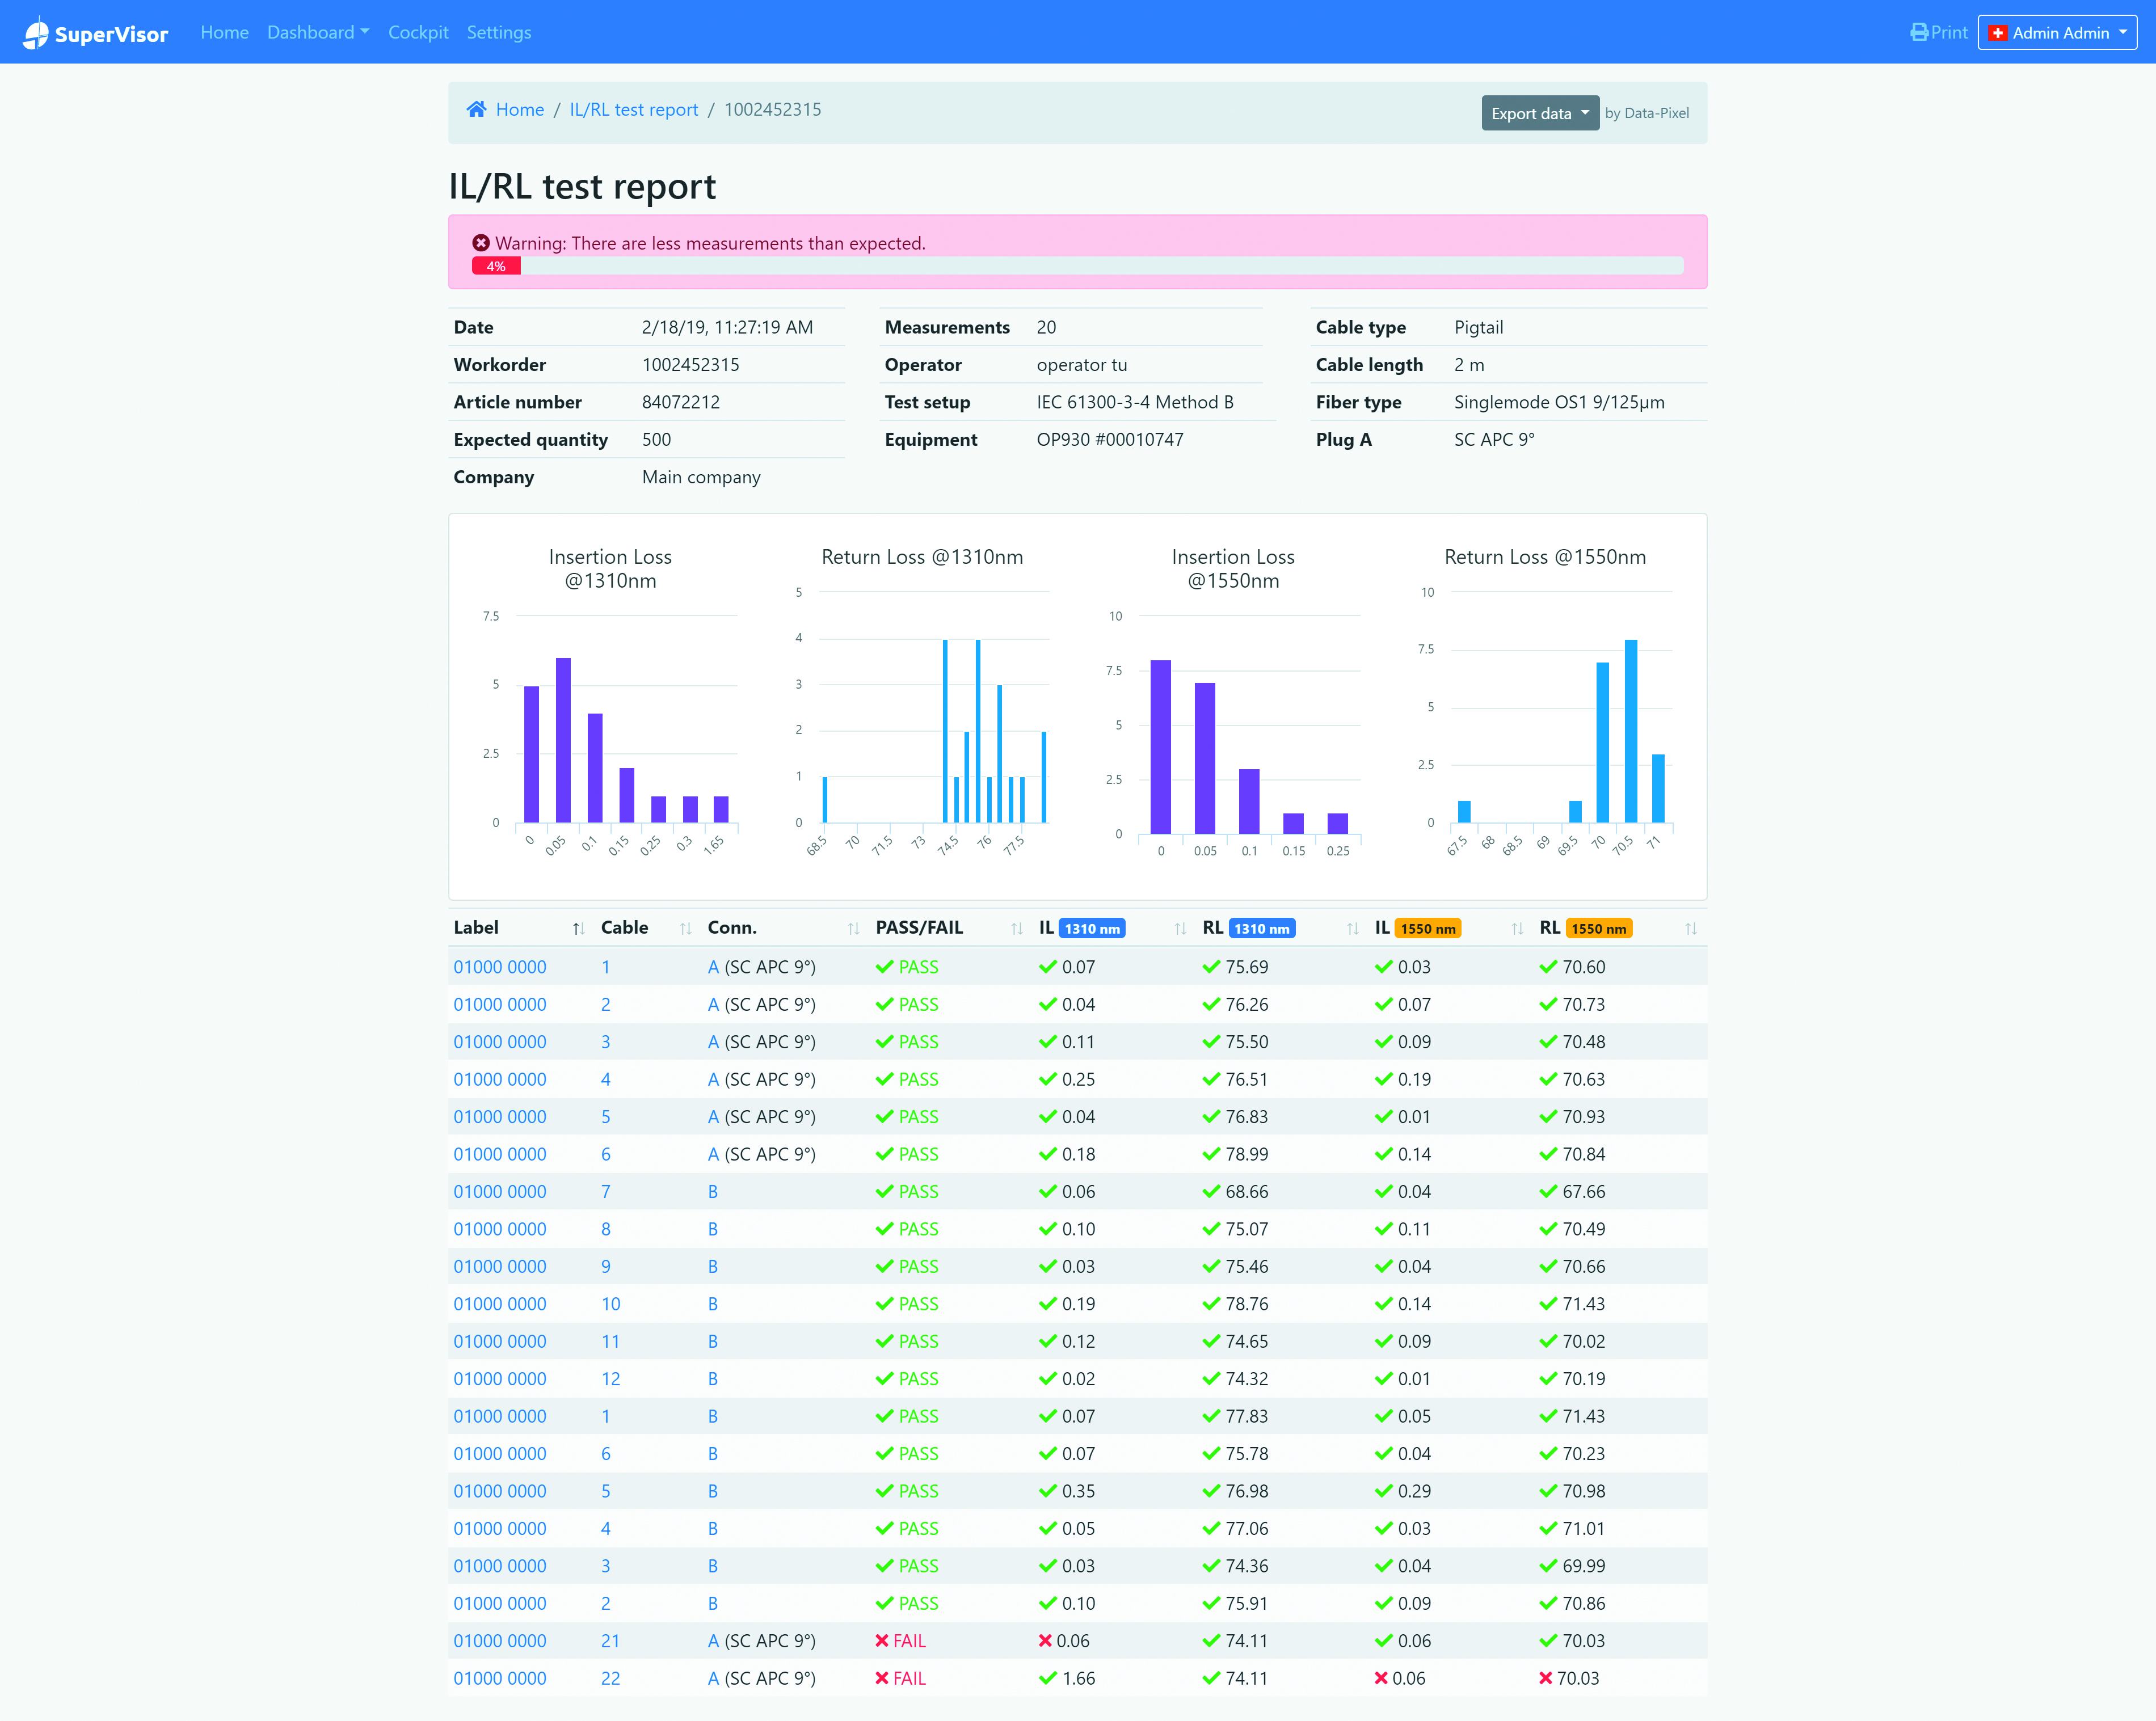This screenshot has width=2156, height=1721.
Task: Follow the IL/RL test report breadcrumb link
Action: 634,109
